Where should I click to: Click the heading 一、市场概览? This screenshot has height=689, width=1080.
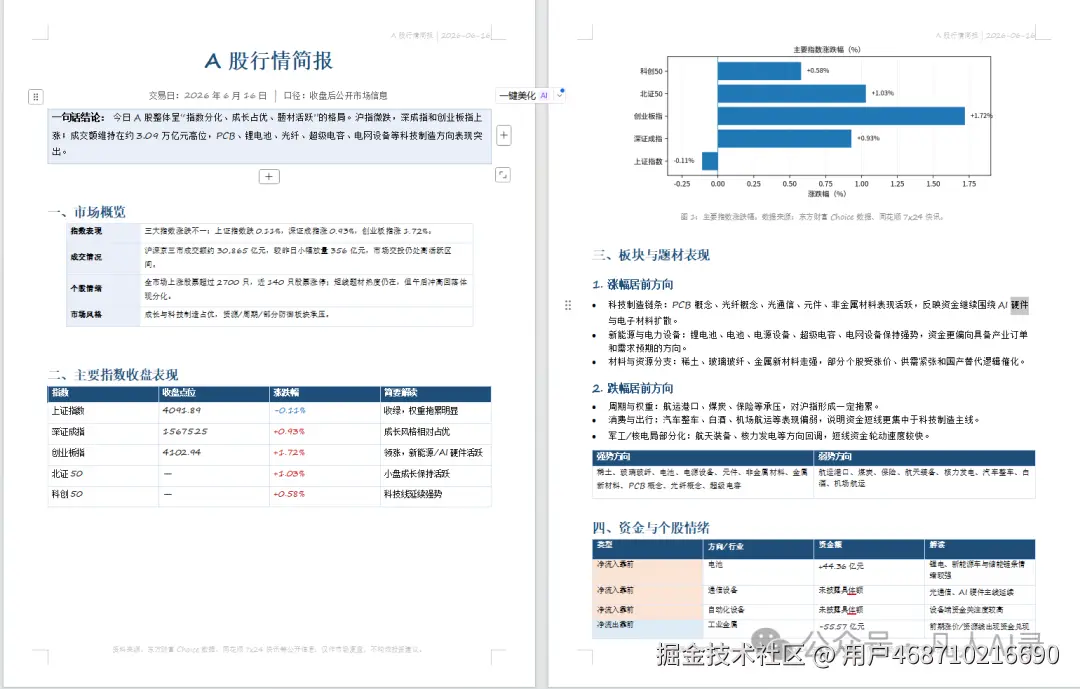click(x=87, y=212)
